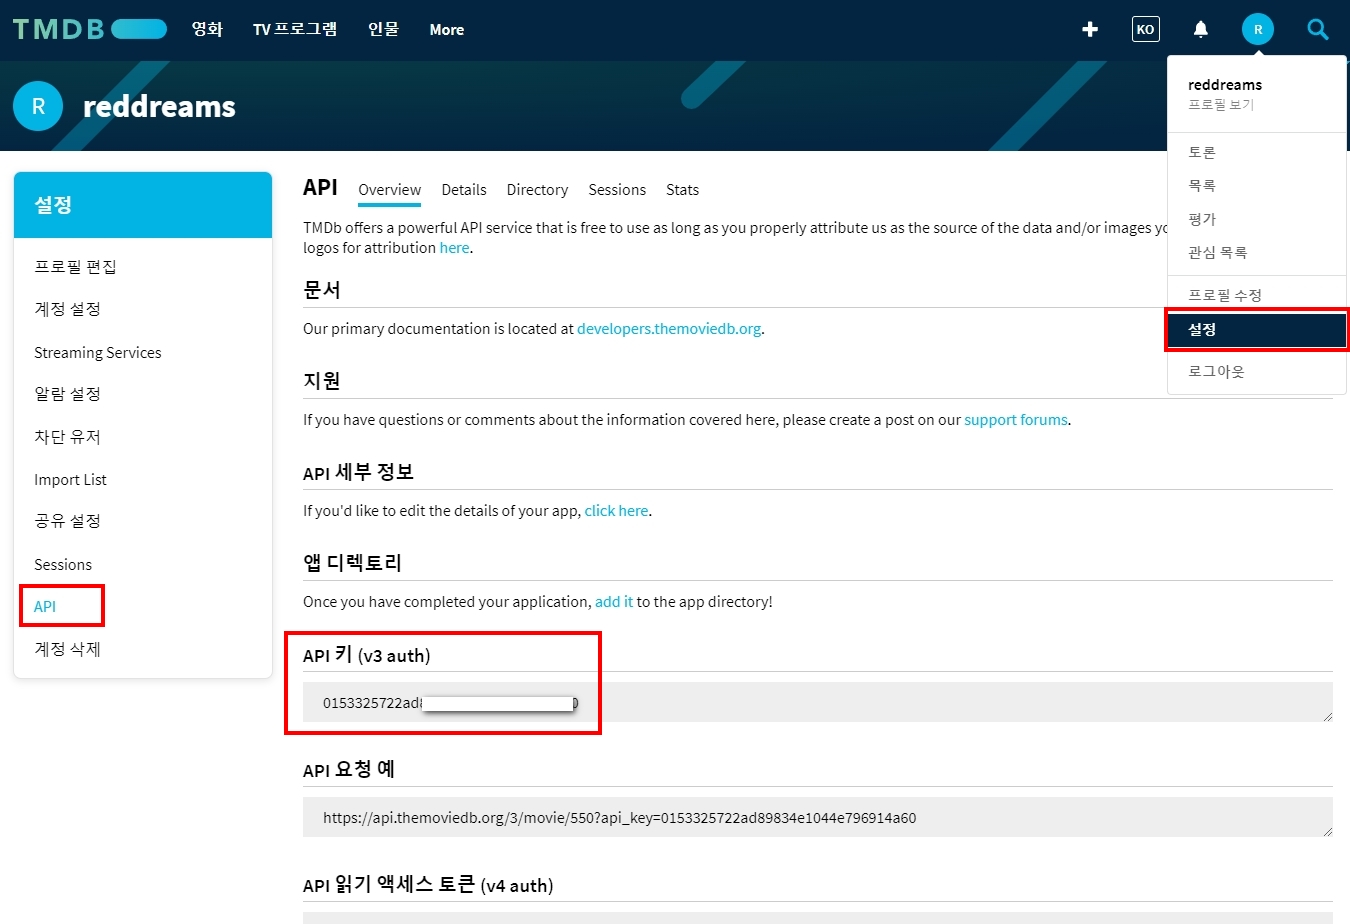Click 'add it' app directory link
This screenshot has height=924, width=1350.
(614, 602)
